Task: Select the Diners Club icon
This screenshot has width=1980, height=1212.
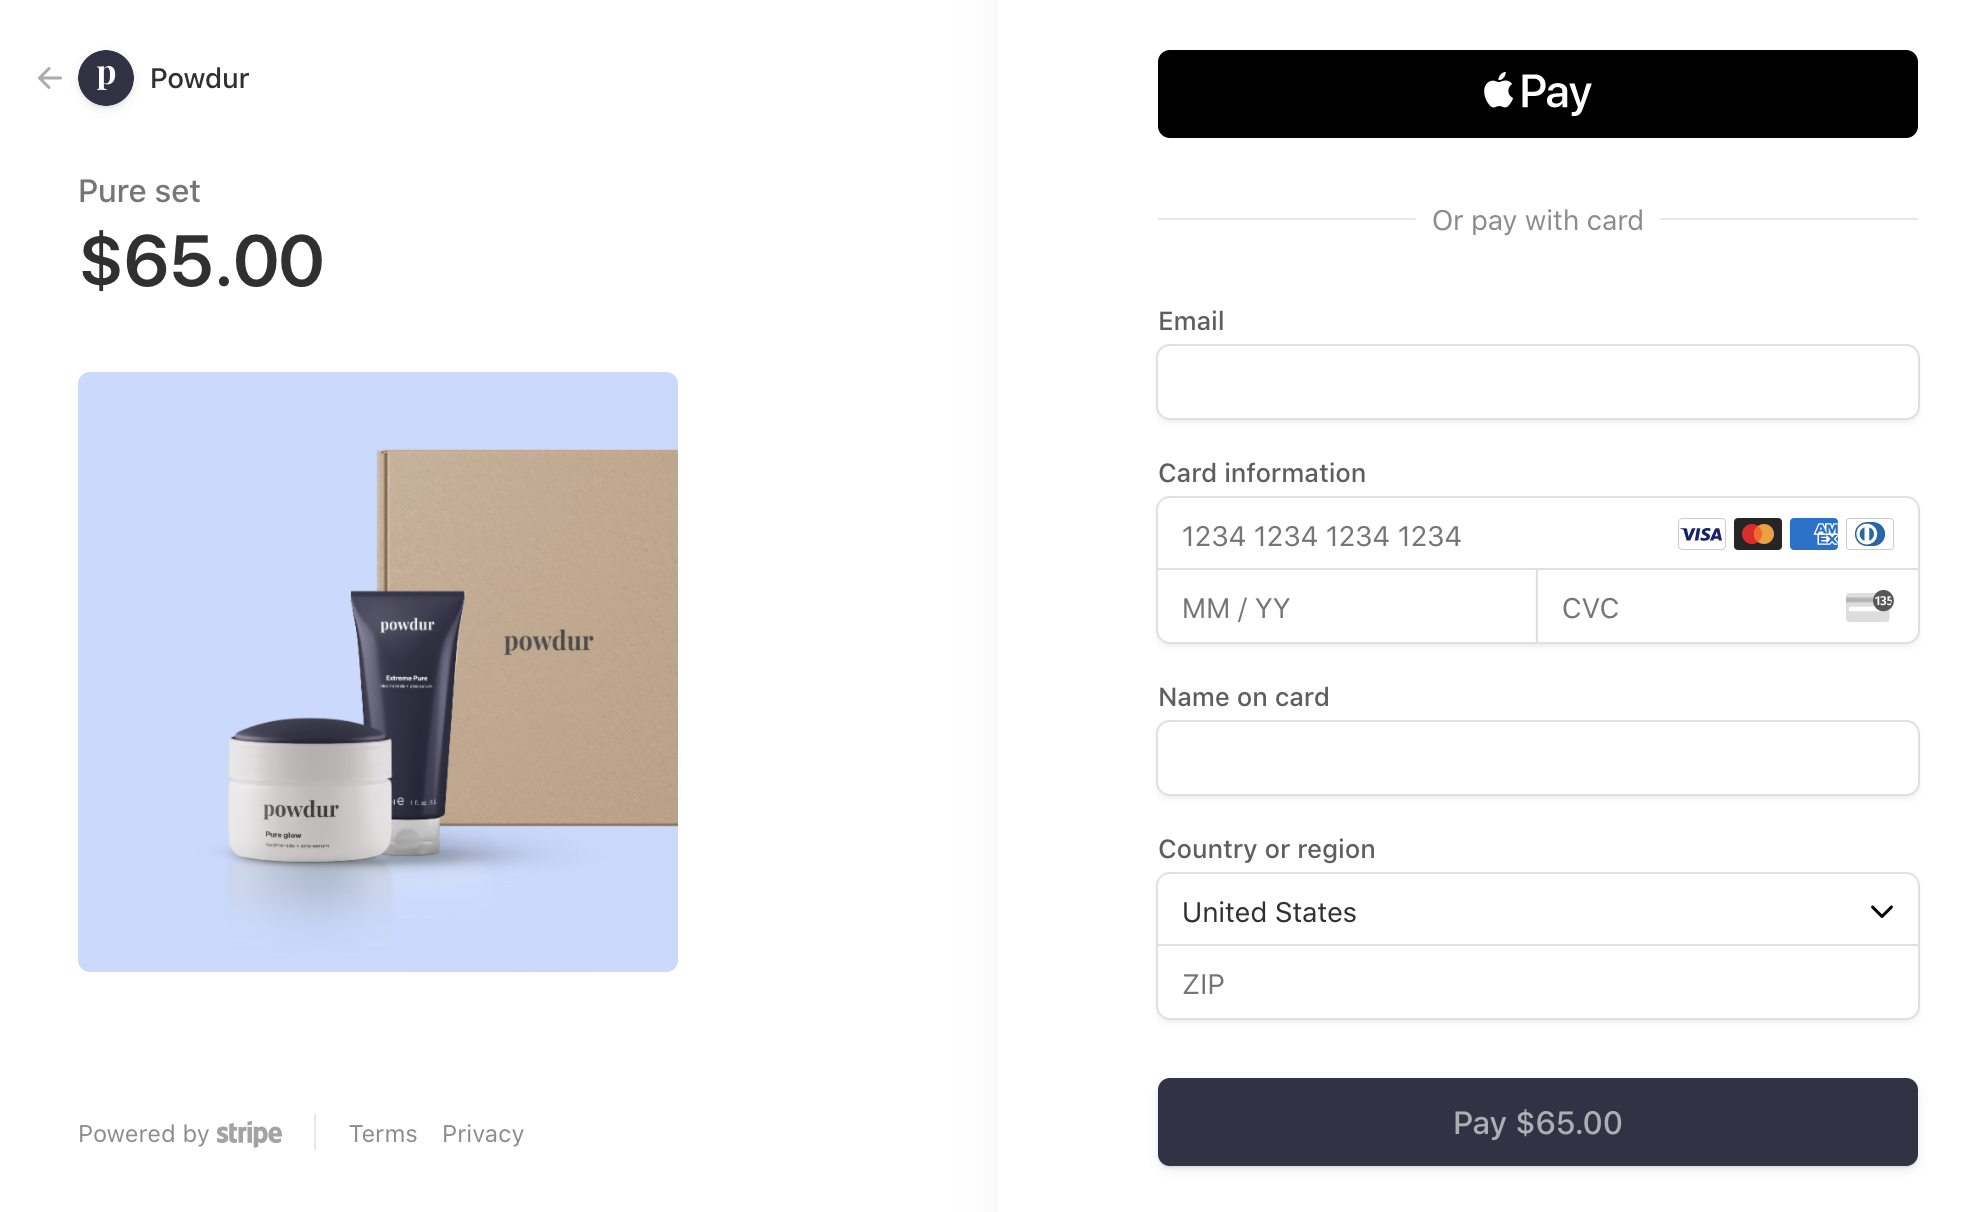Action: tap(1868, 535)
